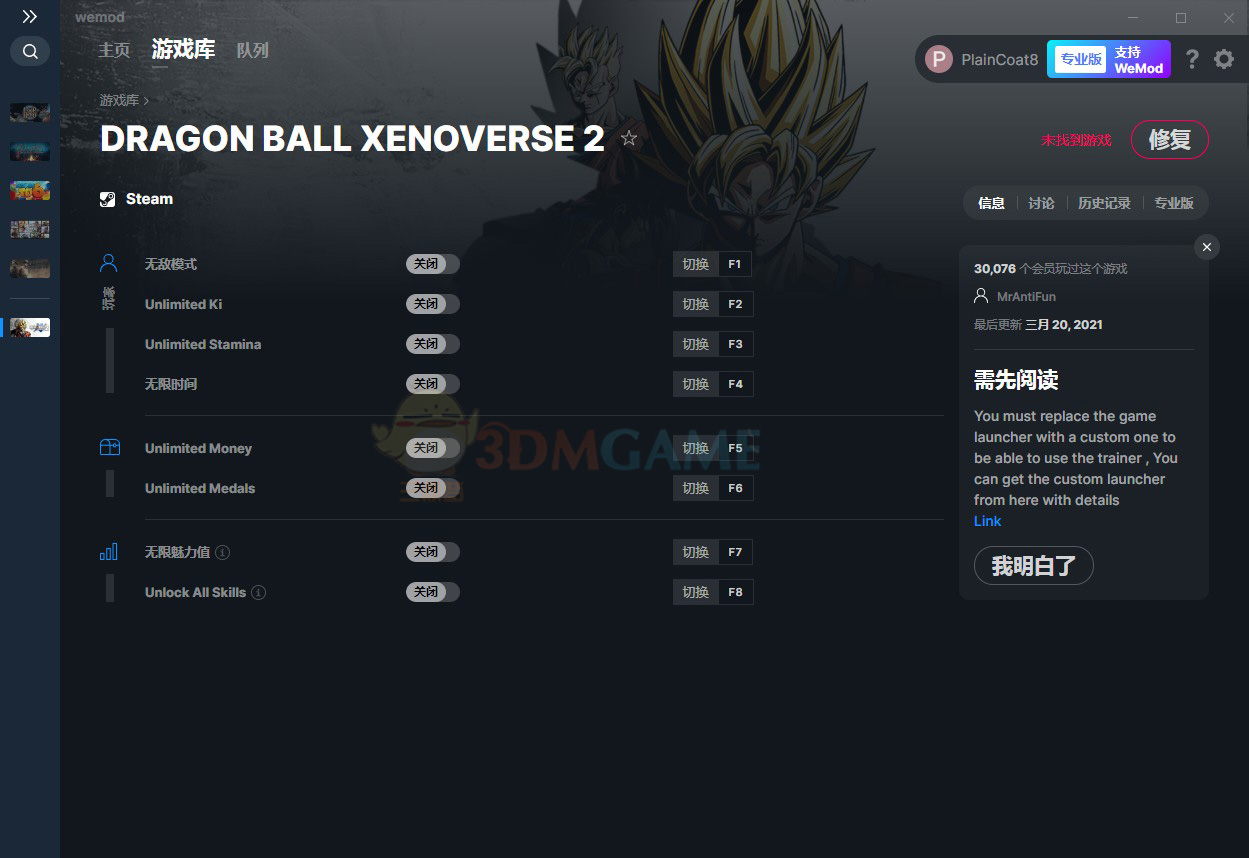Click the Steam platform icon

click(x=108, y=199)
